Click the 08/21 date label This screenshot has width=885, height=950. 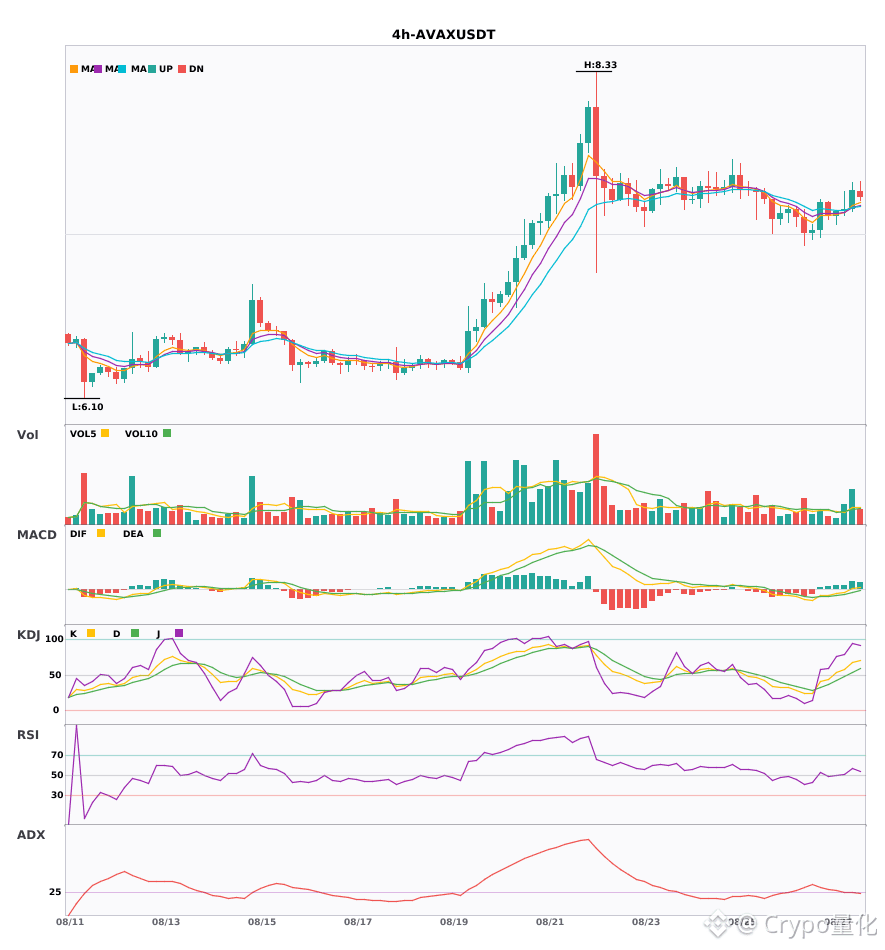(x=550, y=922)
